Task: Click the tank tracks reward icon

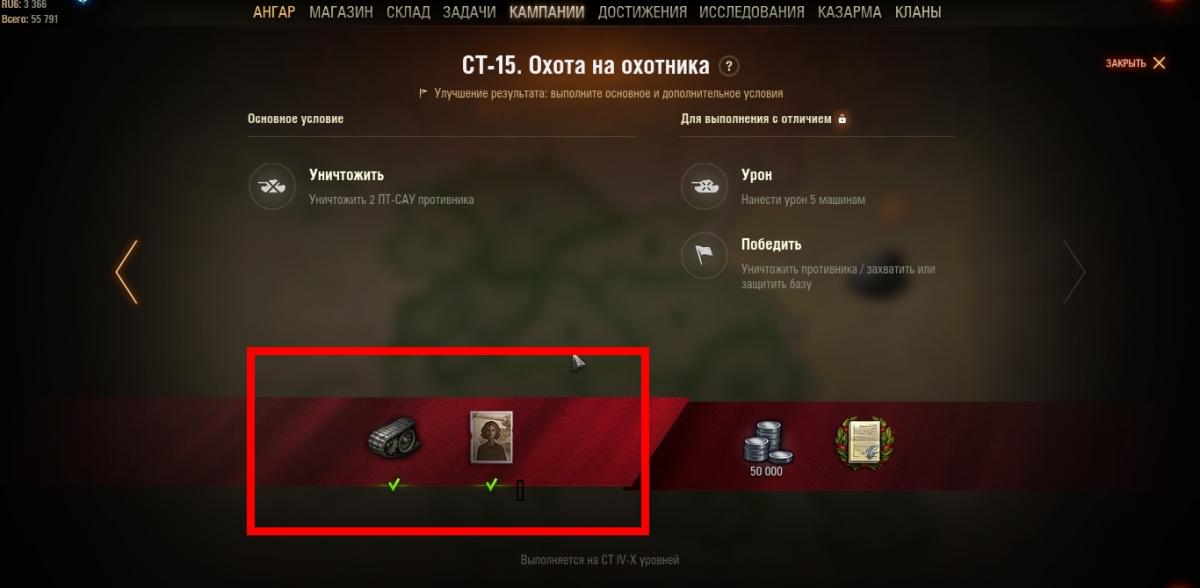Action: [394, 439]
